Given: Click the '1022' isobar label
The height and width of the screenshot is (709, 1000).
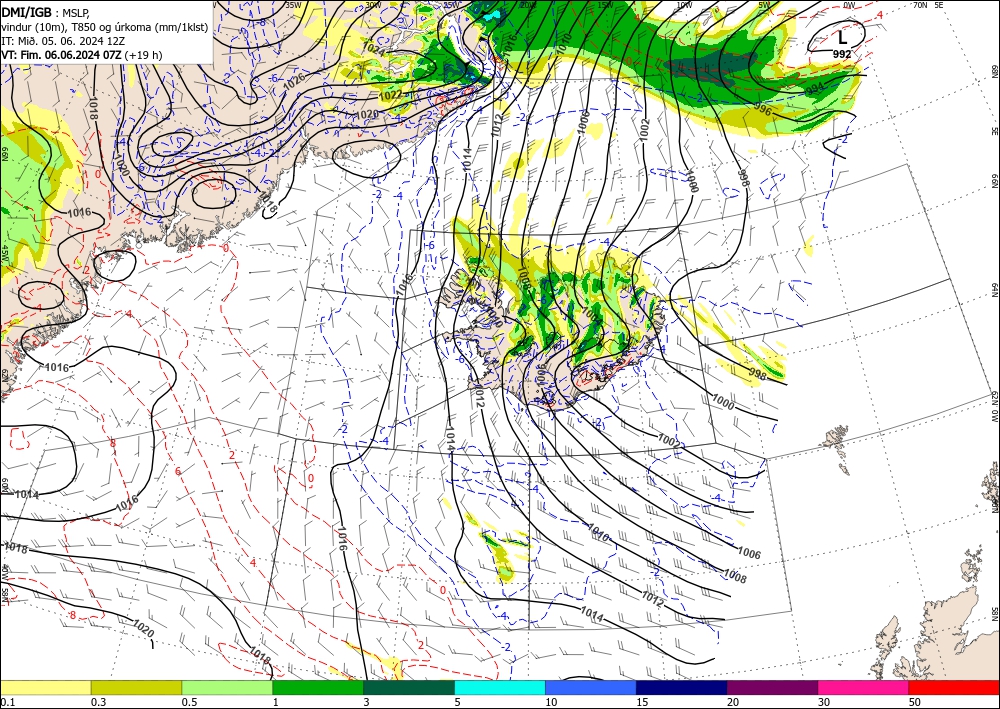Looking at the screenshot, I should (390, 95).
